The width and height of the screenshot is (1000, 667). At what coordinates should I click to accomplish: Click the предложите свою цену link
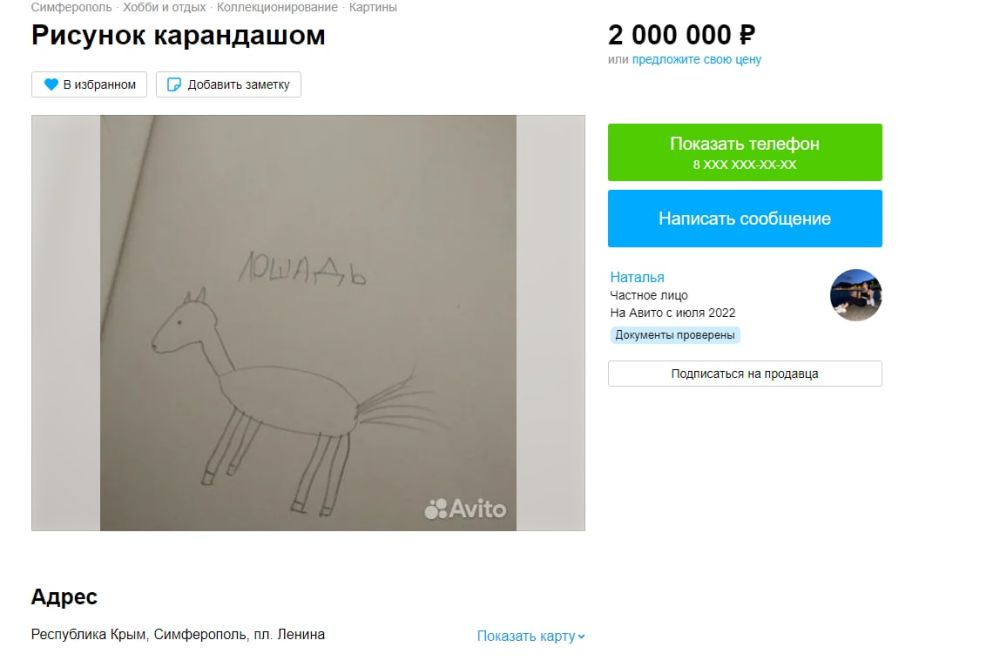[x=696, y=59]
